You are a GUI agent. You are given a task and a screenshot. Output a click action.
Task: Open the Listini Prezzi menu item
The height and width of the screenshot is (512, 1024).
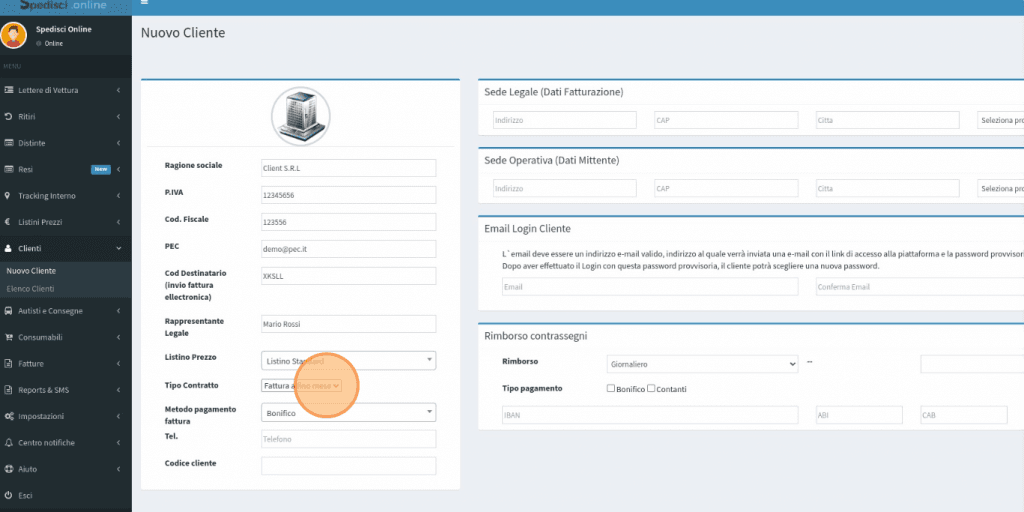(65, 222)
